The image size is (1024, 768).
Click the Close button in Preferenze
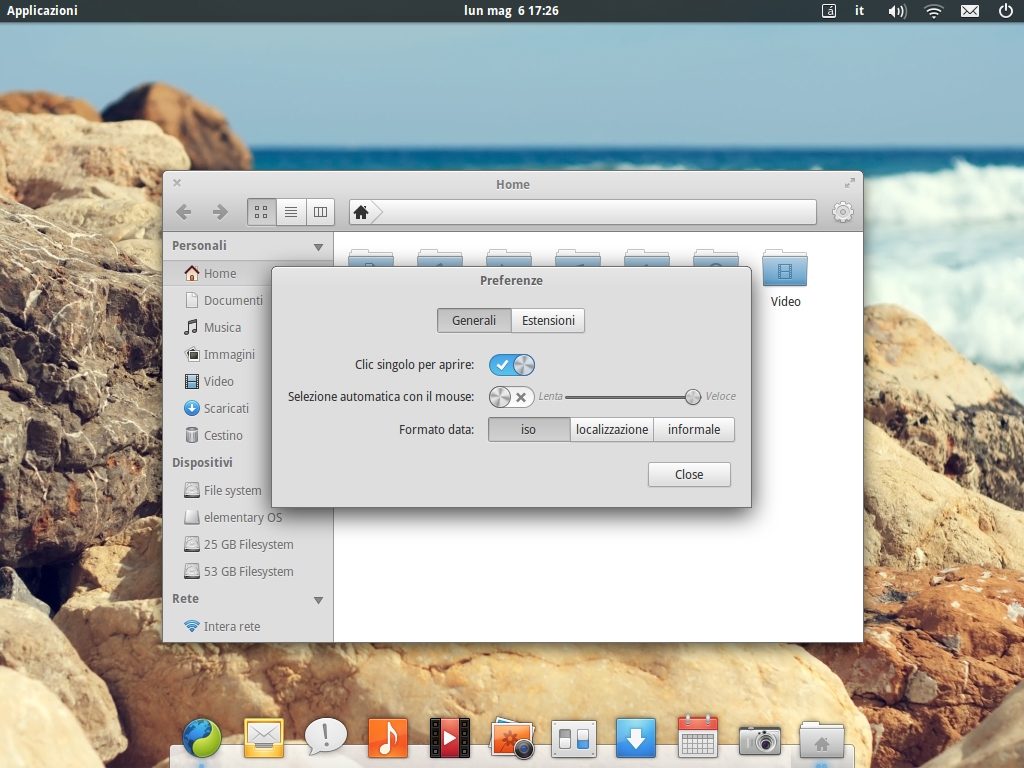(689, 475)
